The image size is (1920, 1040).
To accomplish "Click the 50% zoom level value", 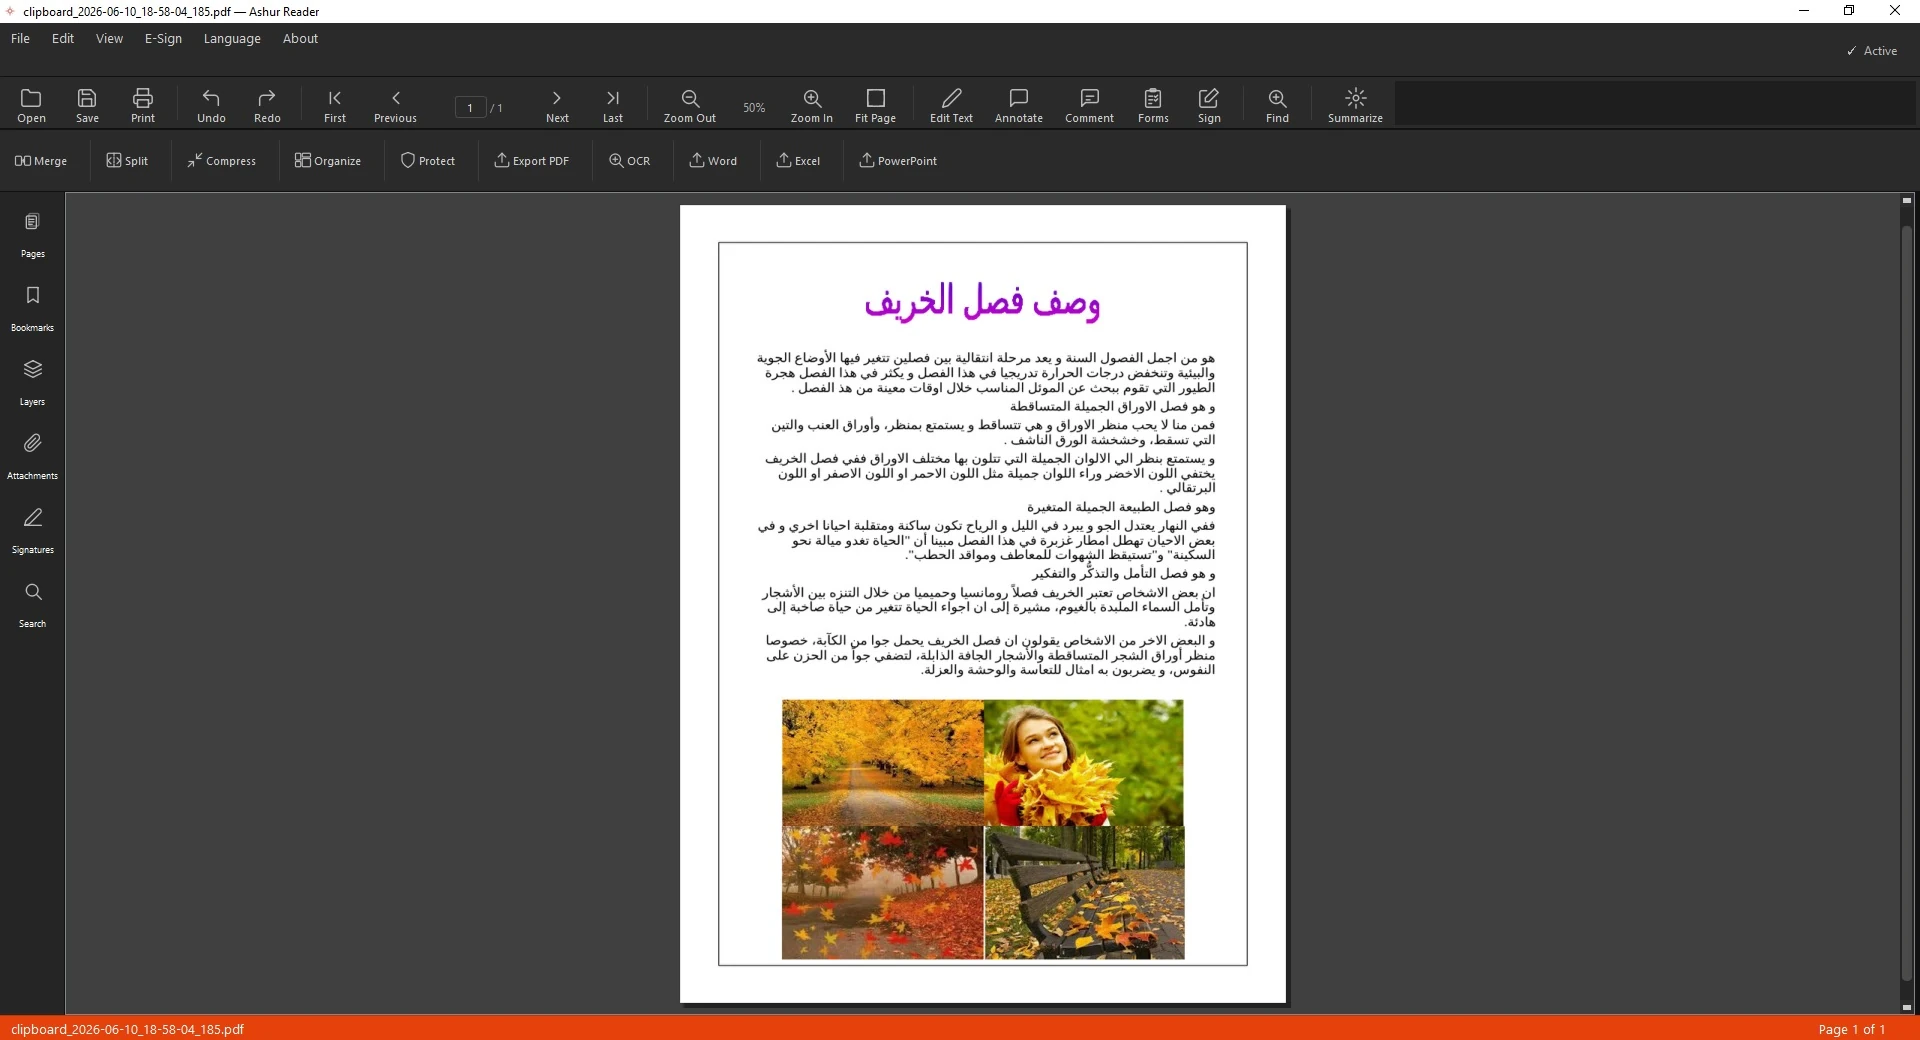I will click(754, 107).
